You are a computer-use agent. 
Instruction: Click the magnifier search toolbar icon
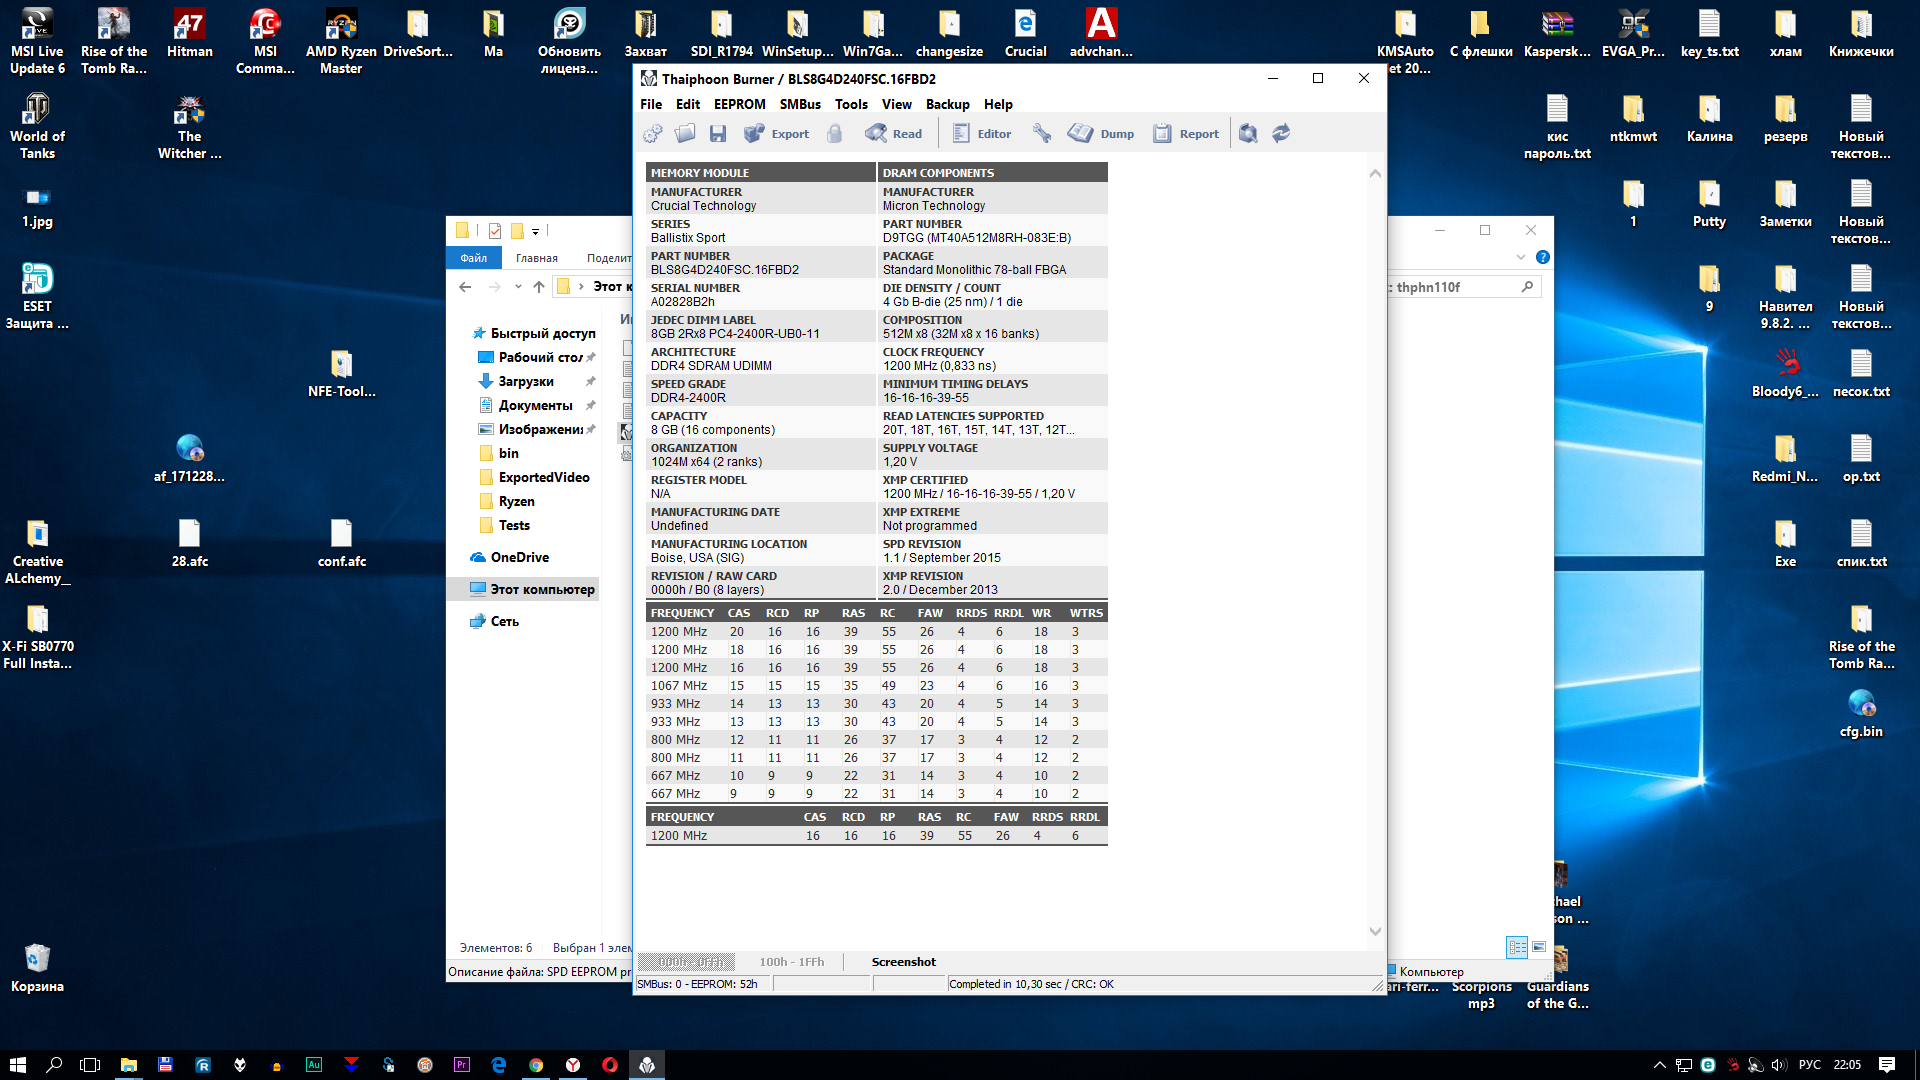coord(1248,133)
